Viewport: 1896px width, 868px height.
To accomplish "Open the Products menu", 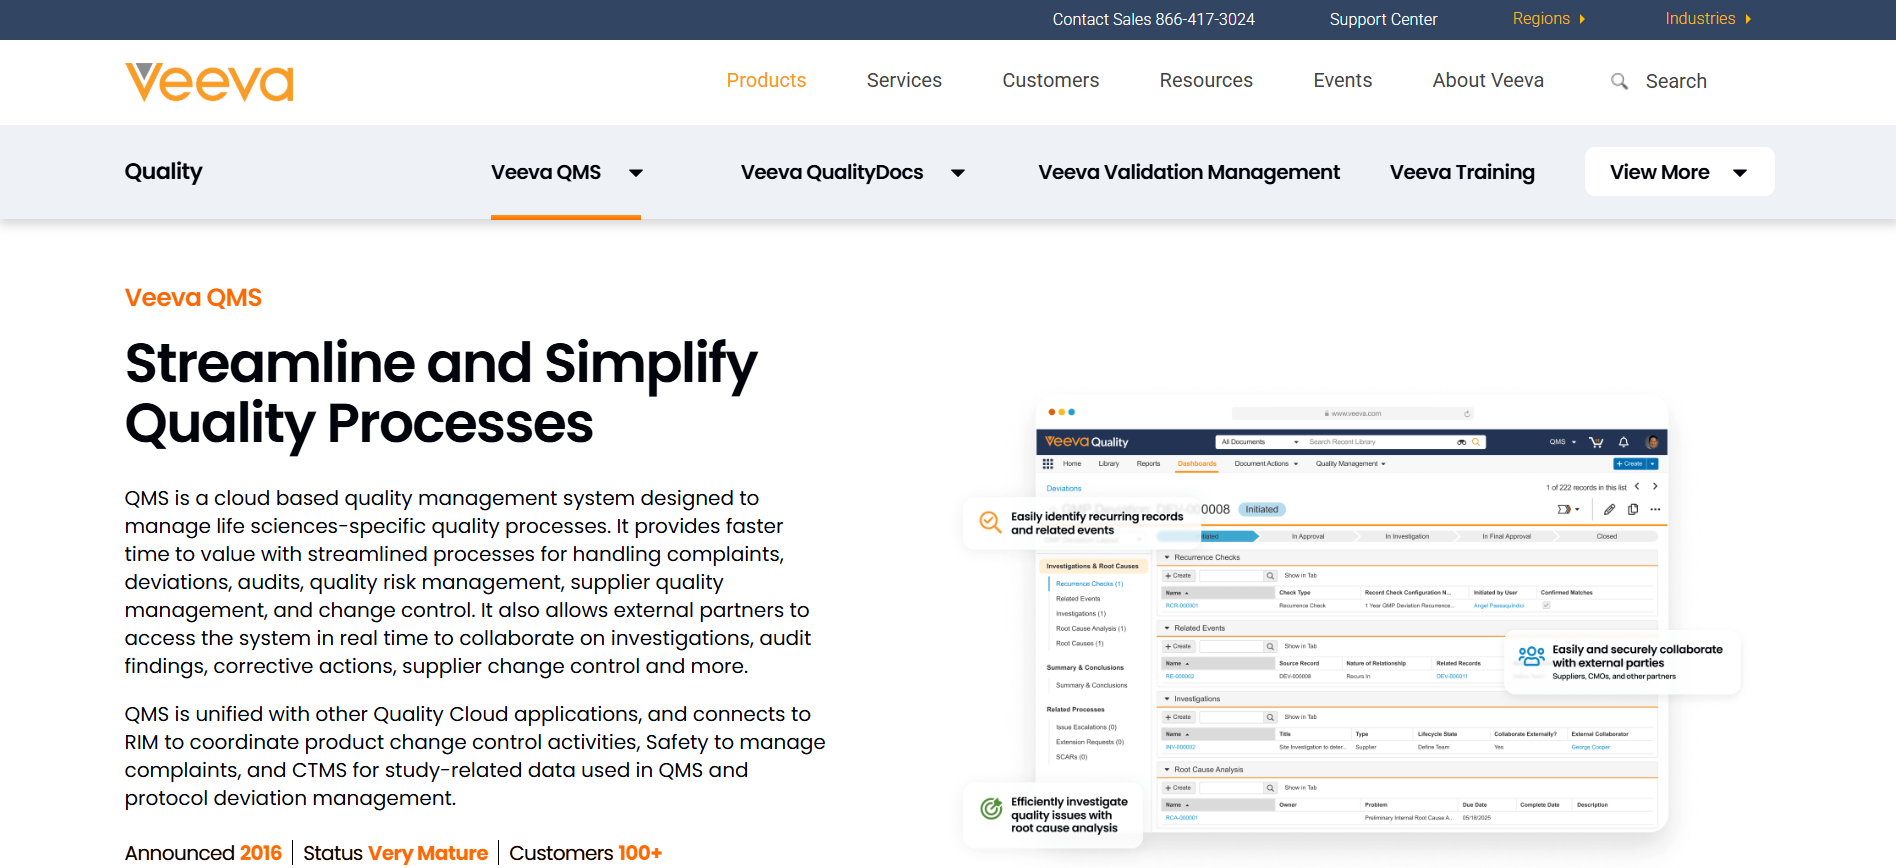I will tap(766, 81).
